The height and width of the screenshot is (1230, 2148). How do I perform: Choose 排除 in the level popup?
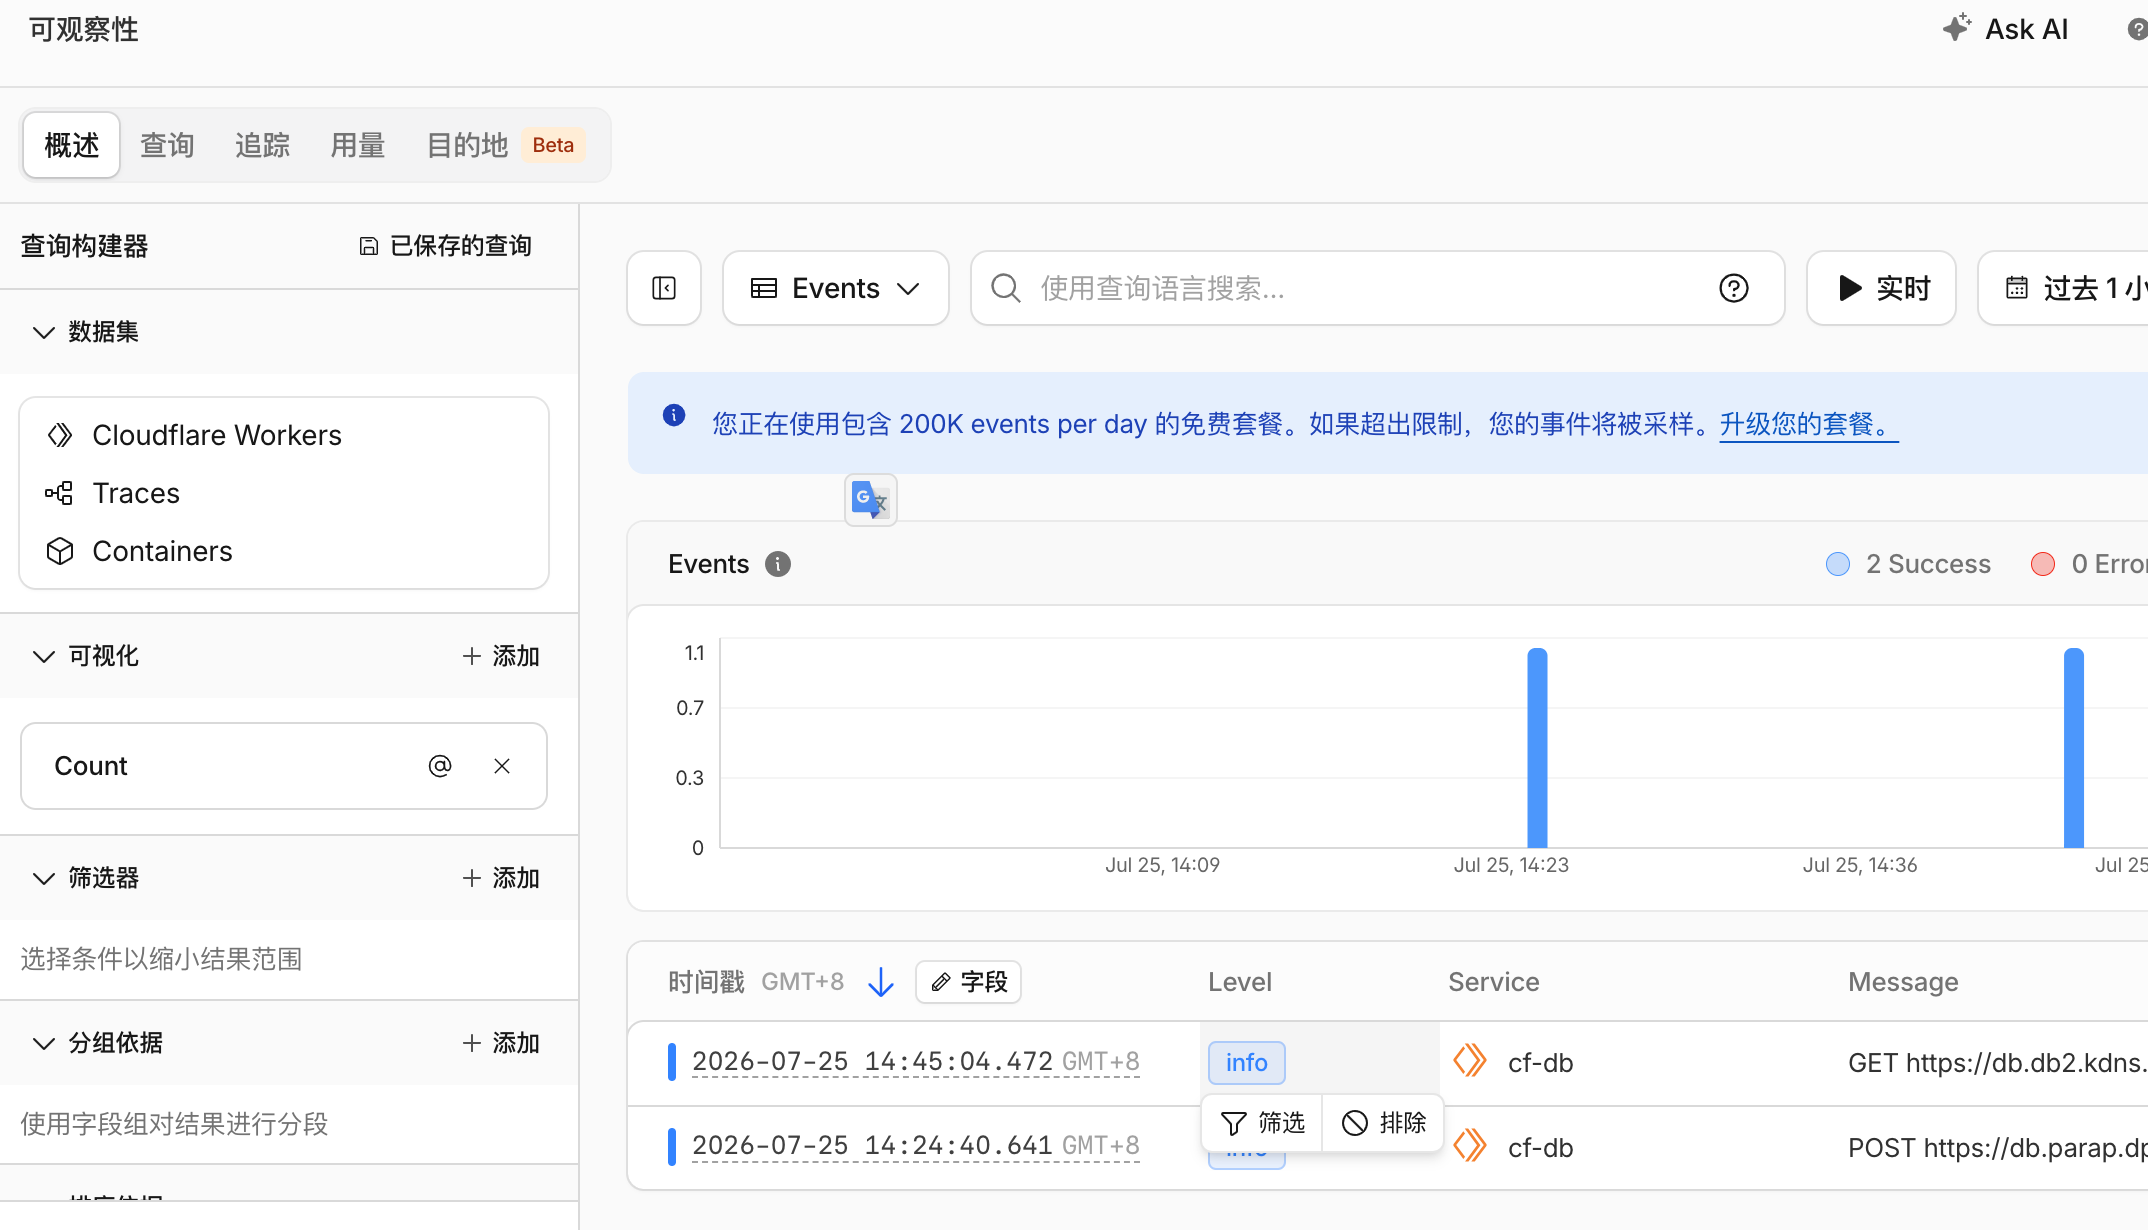[1384, 1123]
